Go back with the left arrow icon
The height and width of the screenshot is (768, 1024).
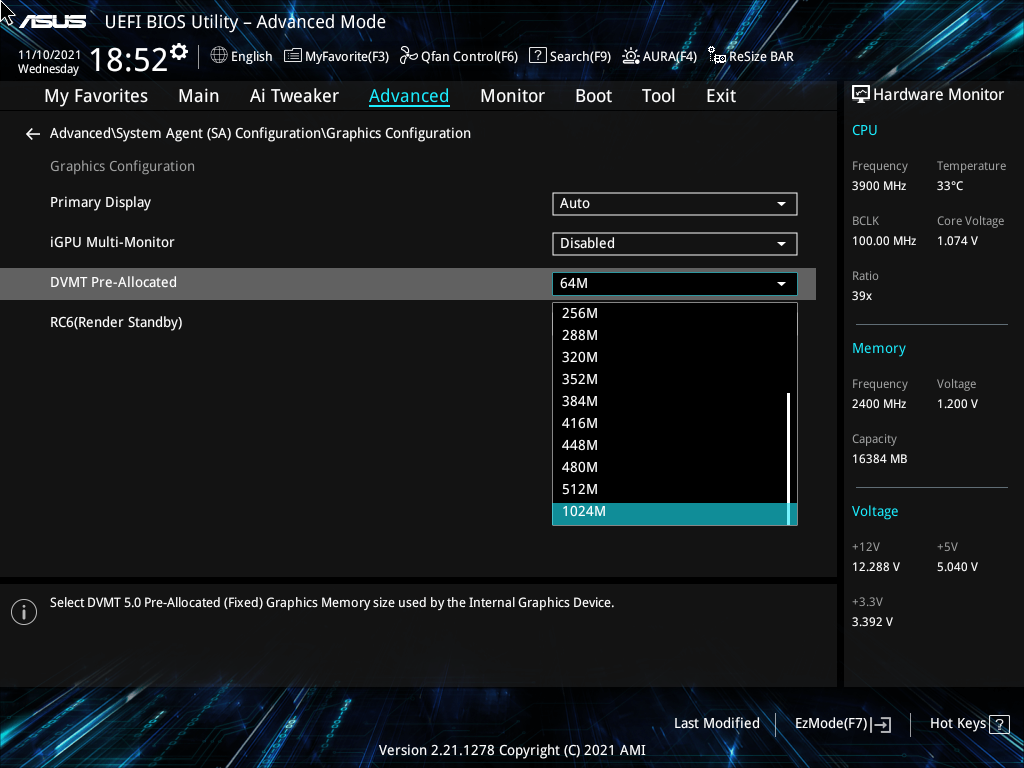[x=33, y=134]
